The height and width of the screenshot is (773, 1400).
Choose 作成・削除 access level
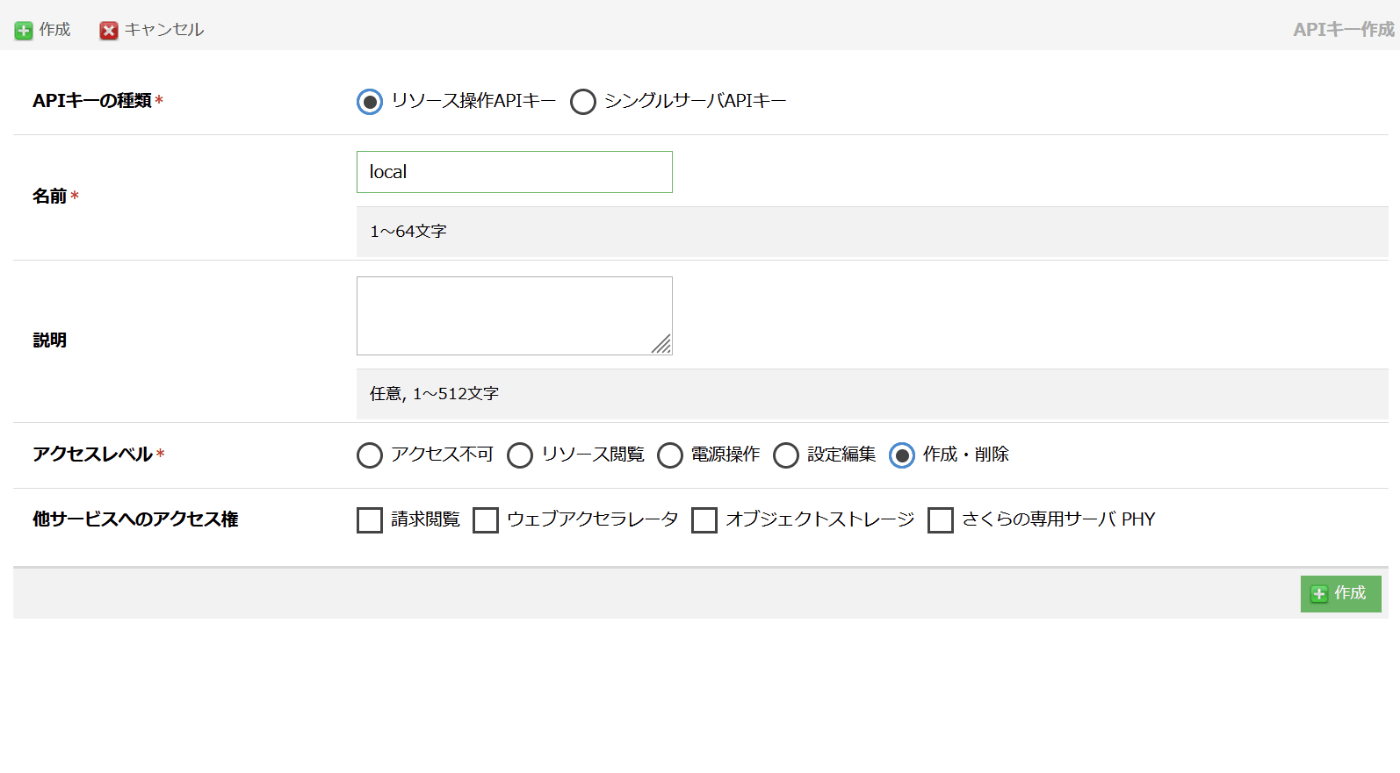902,455
